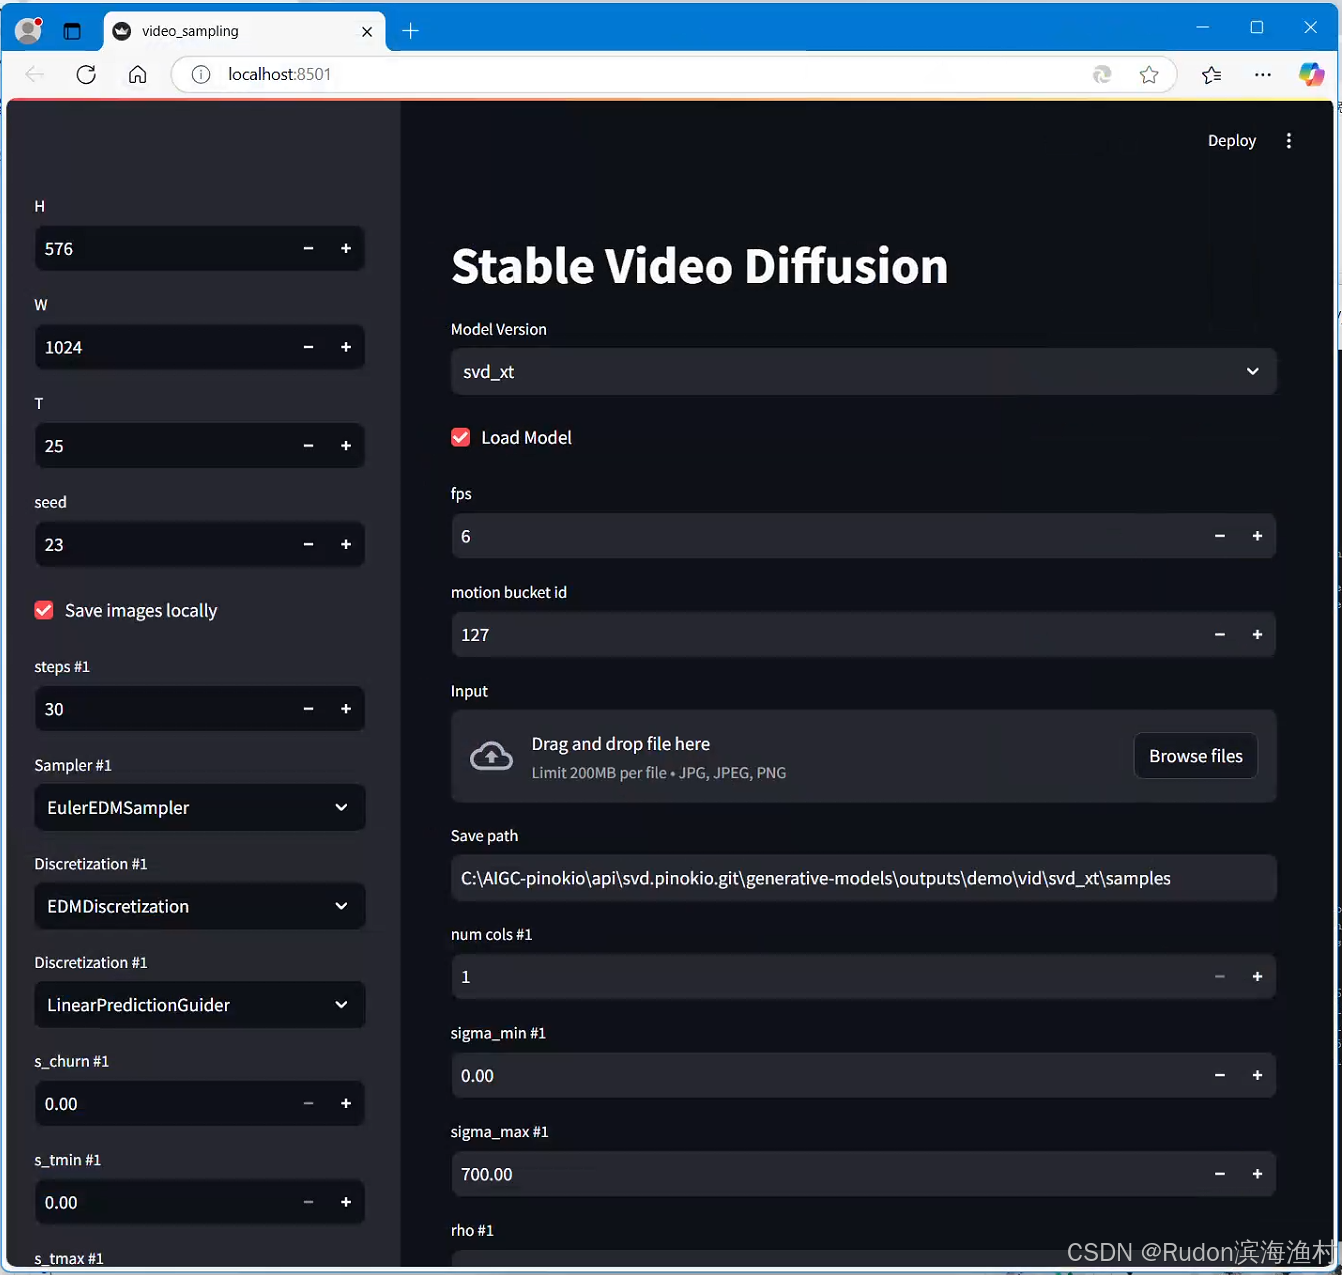
Task: Click the cloud upload icon in Input area
Action: (x=491, y=756)
